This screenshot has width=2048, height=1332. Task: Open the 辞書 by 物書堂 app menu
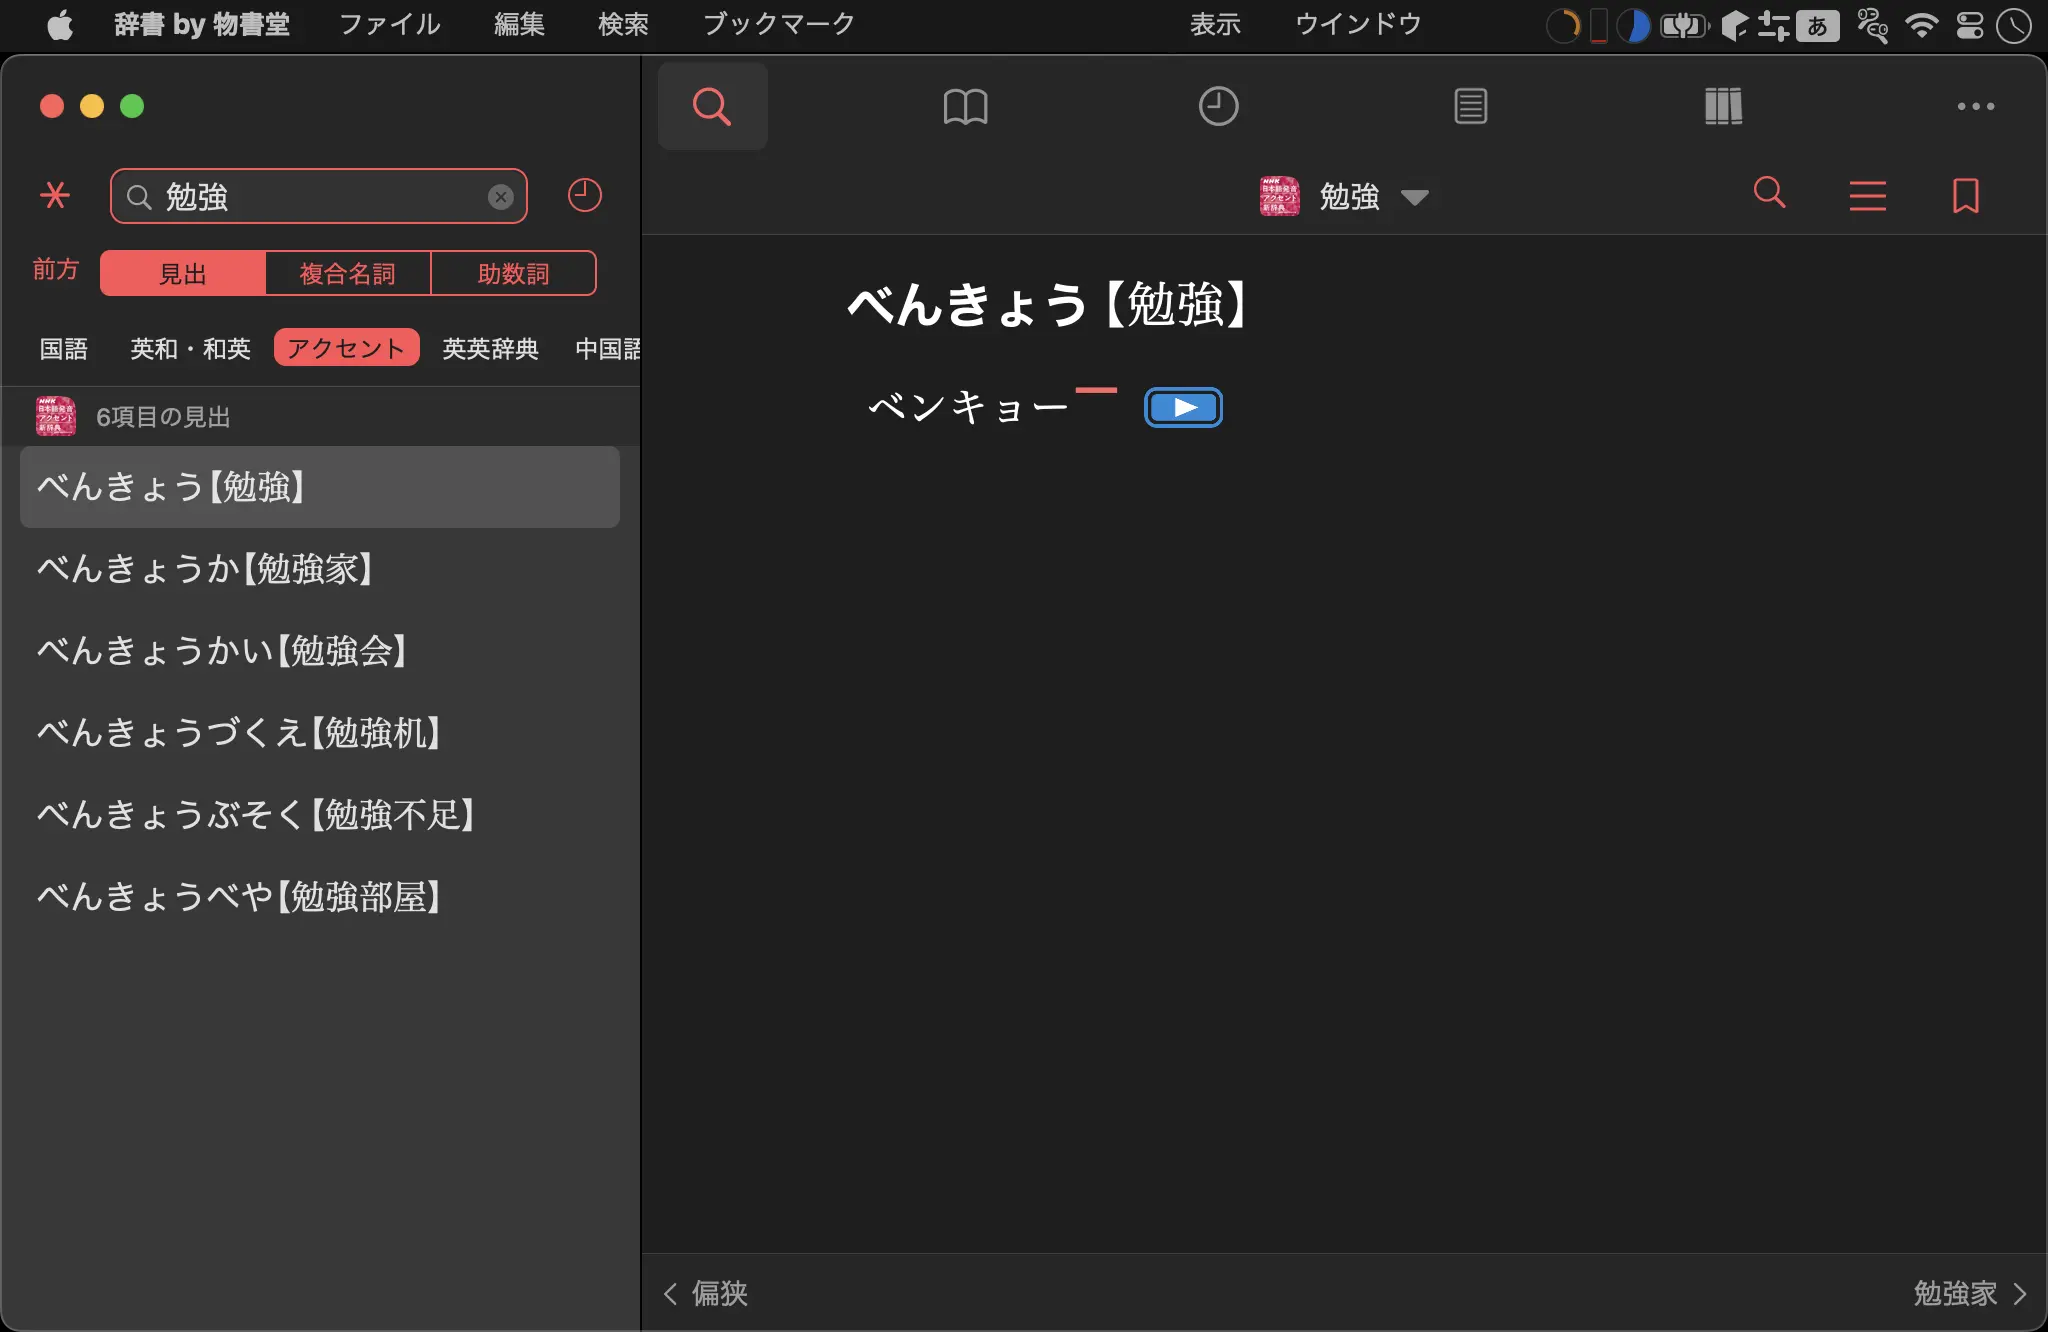(202, 24)
